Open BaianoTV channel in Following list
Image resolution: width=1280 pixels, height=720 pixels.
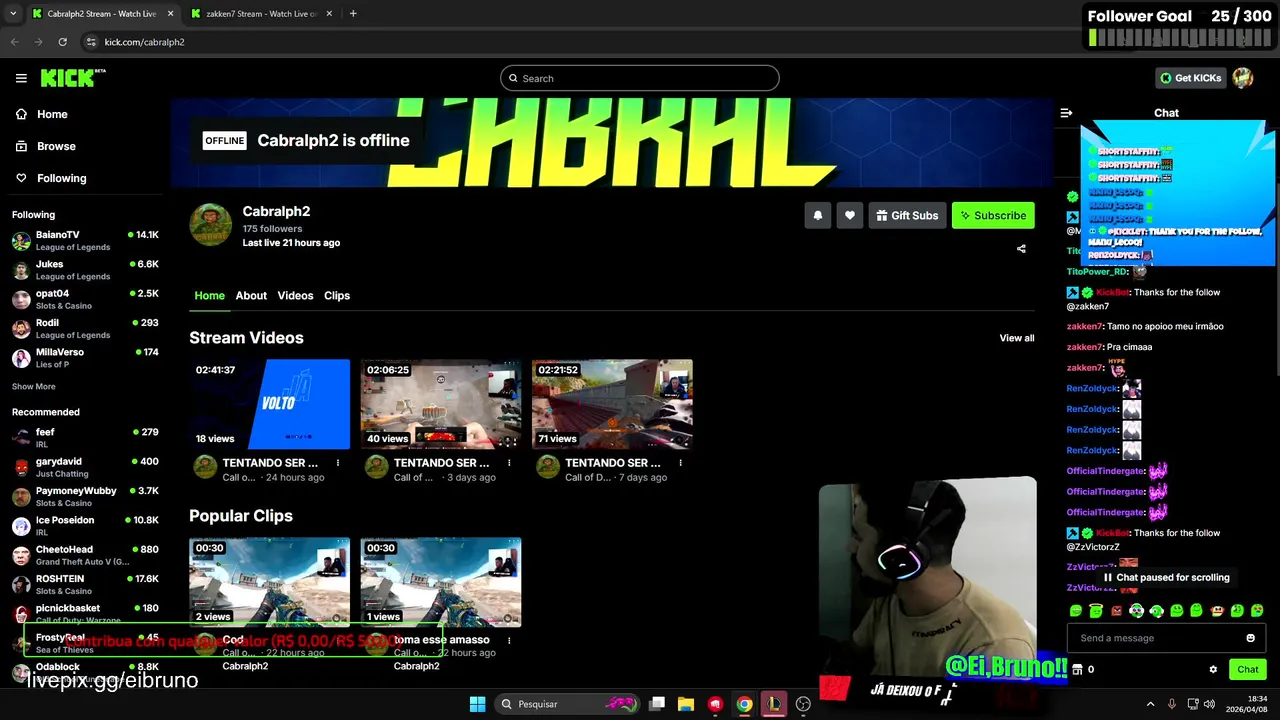click(x=85, y=241)
